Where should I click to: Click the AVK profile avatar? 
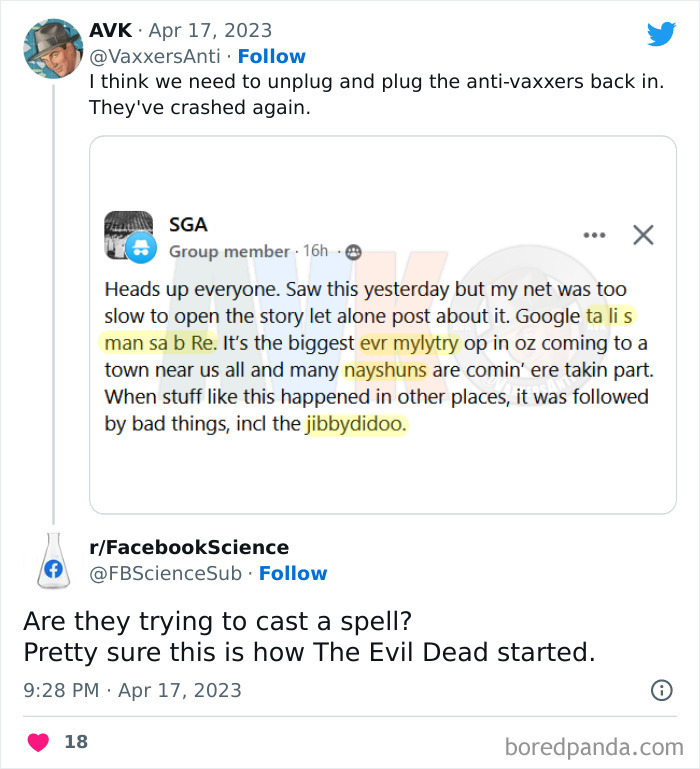pyautogui.click(x=52, y=48)
